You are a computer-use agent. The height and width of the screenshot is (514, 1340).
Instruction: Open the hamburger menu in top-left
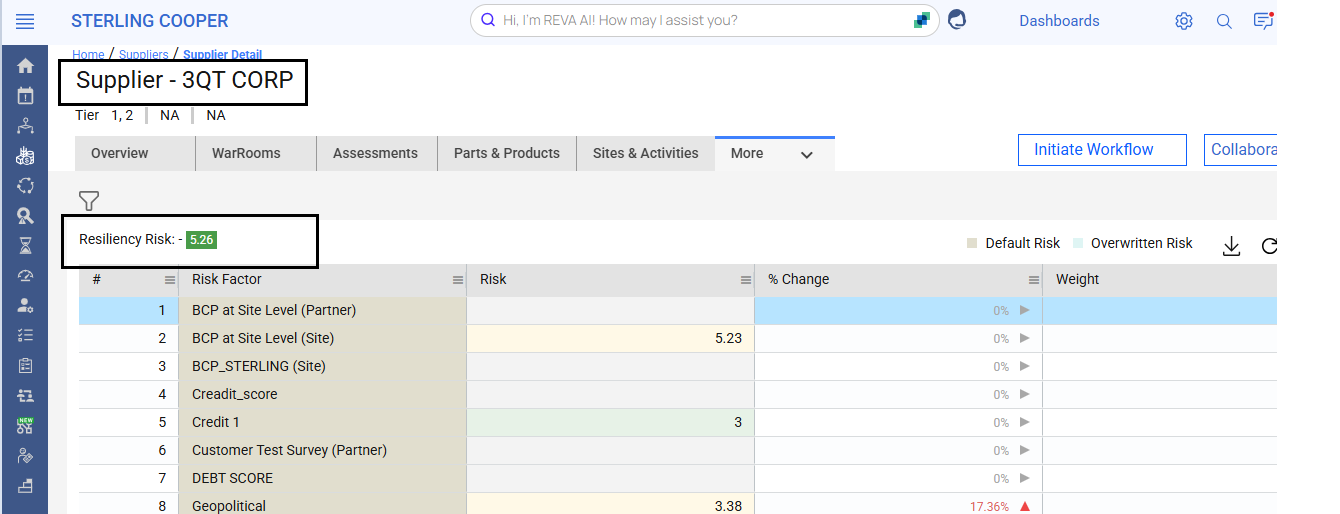pos(25,21)
